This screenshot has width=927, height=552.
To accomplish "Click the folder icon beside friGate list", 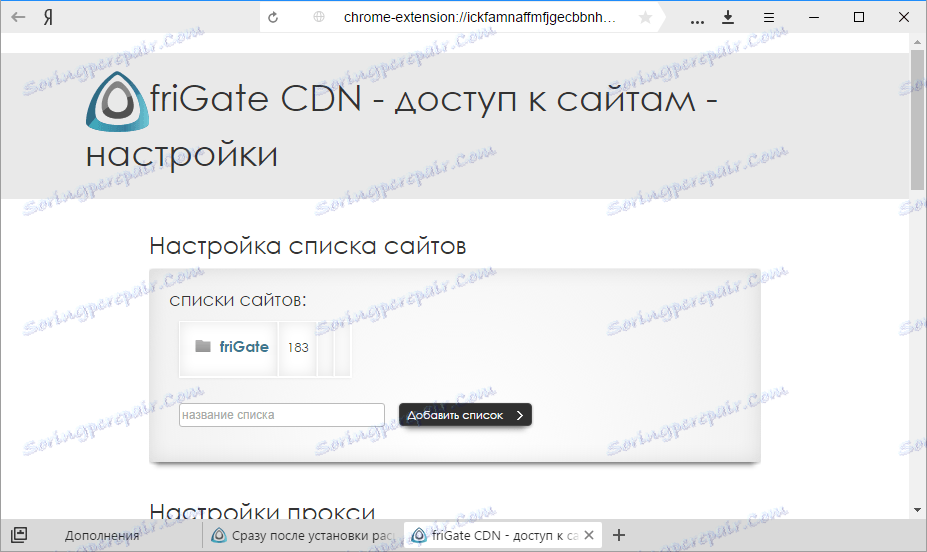I will coord(203,346).
